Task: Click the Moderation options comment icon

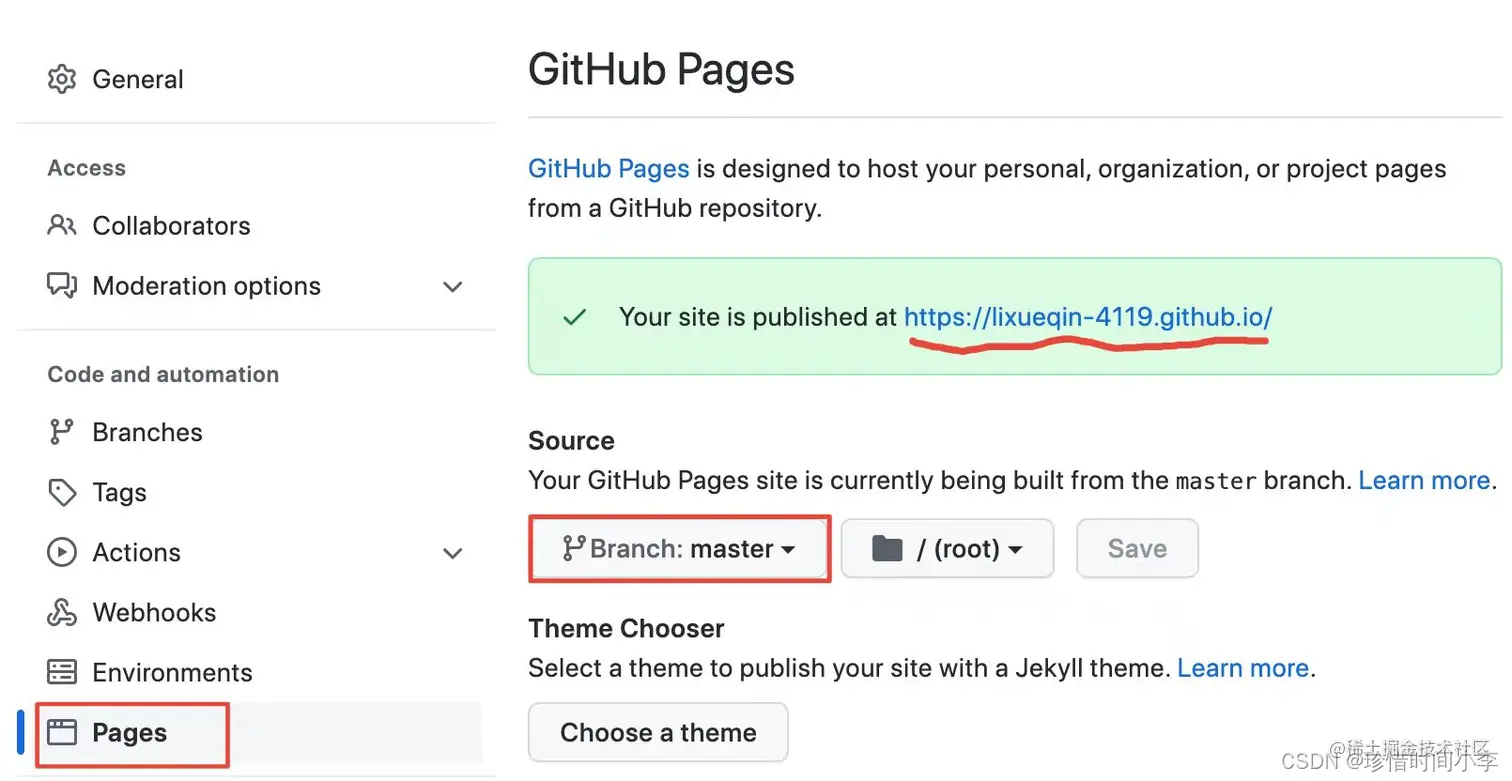Action: click(x=62, y=286)
